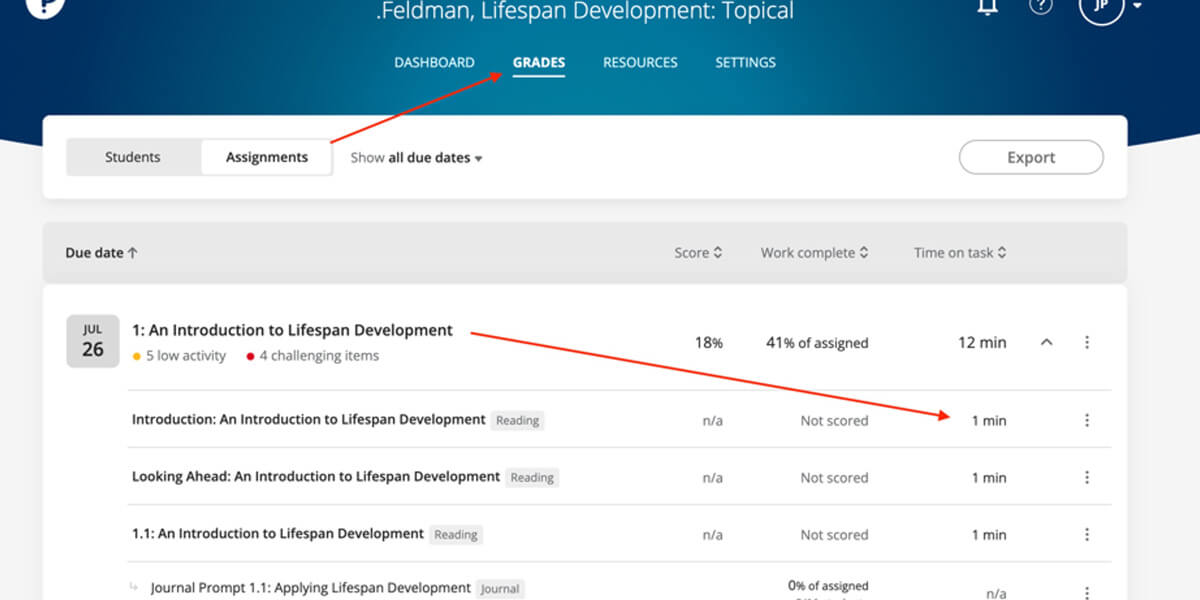
Task: Open the three-dot menu for Looking Ahead reading
Action: click(x=1087, y=478)
